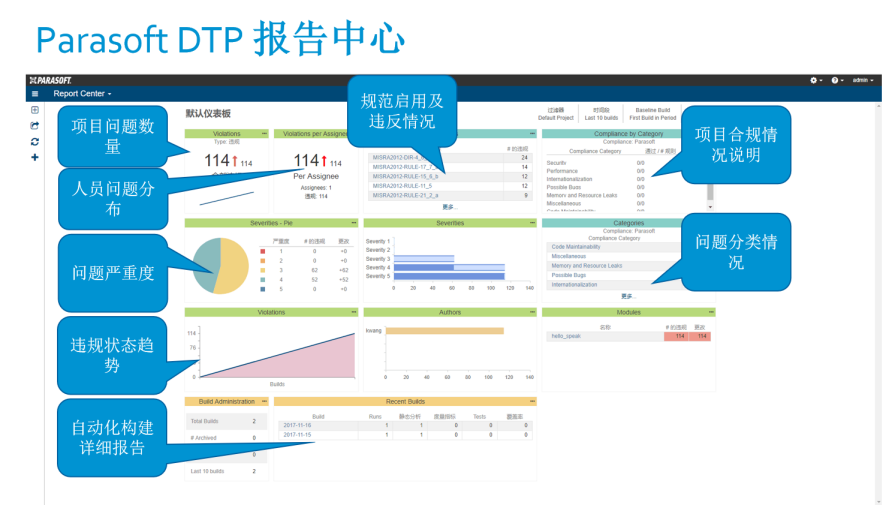Click Last 10 builds period selector at top
The height and width of the screenshot is (505, 895).
pyautogui.click(x=601, y=114)
